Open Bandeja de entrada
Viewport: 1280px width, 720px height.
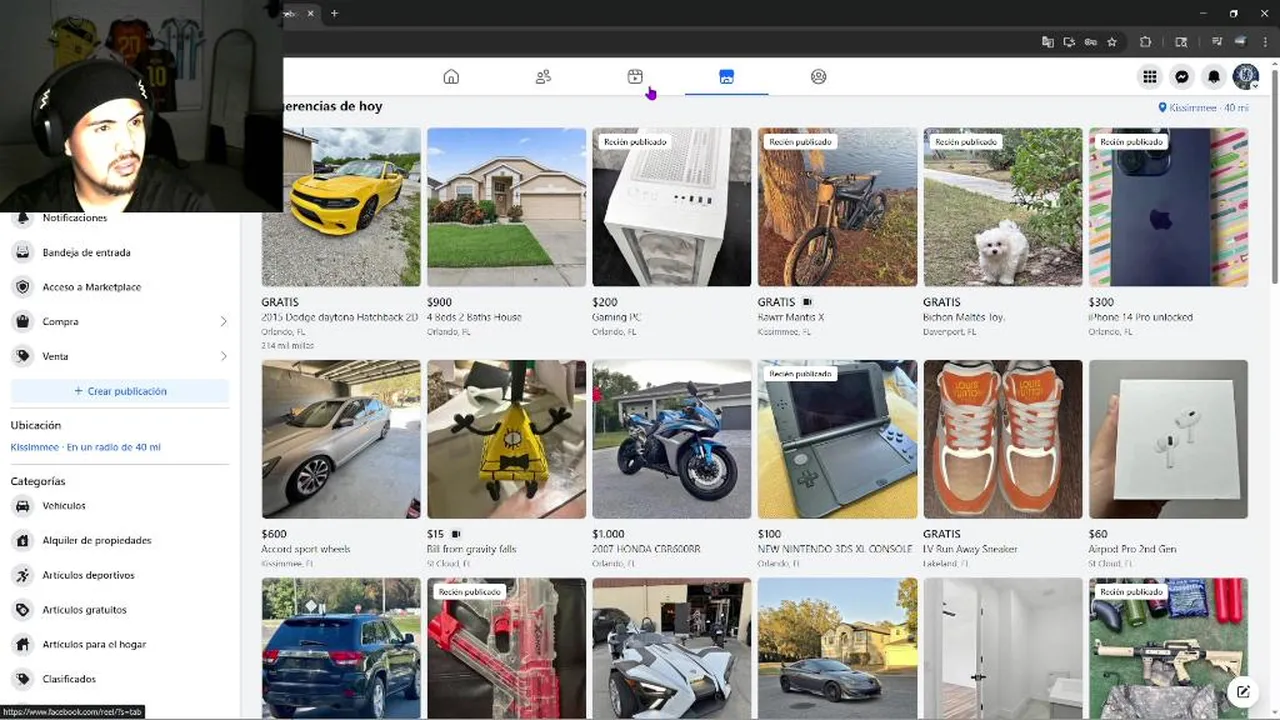[x=120, y=253]
